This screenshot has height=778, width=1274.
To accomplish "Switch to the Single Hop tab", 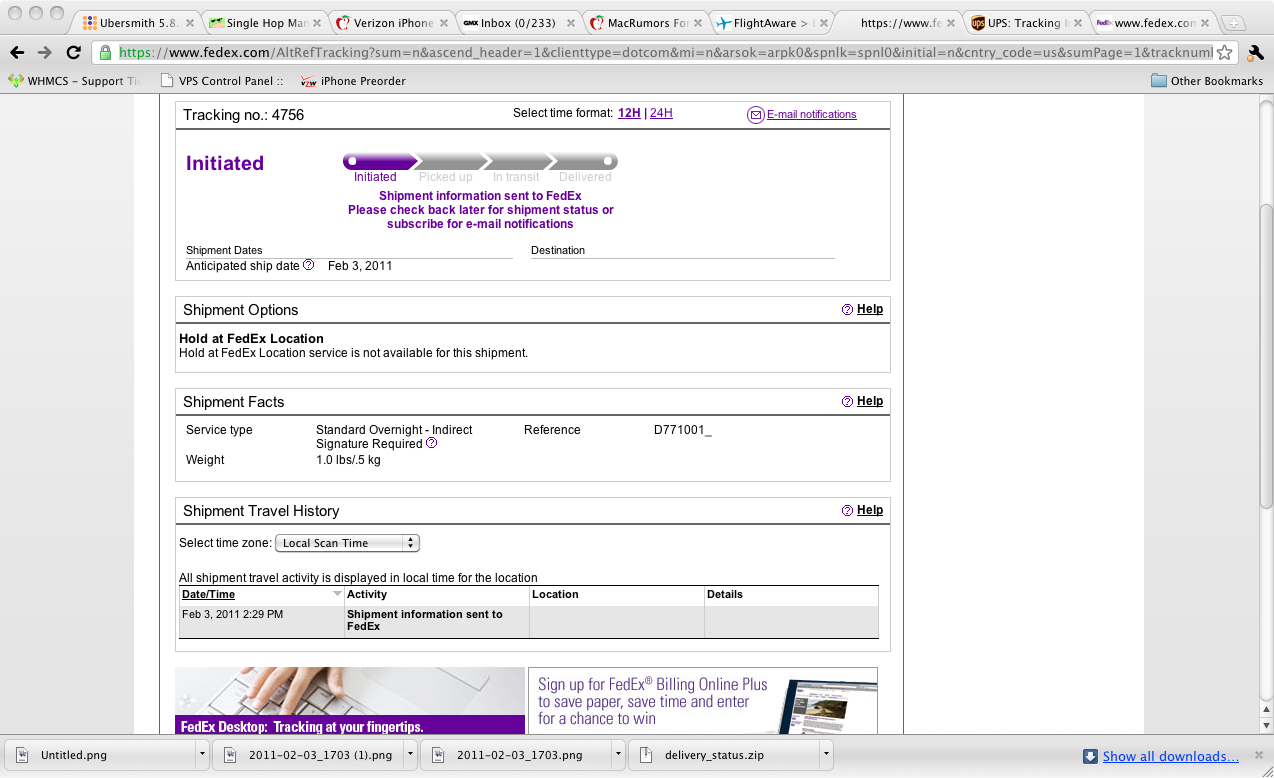I will pos(265,23).
